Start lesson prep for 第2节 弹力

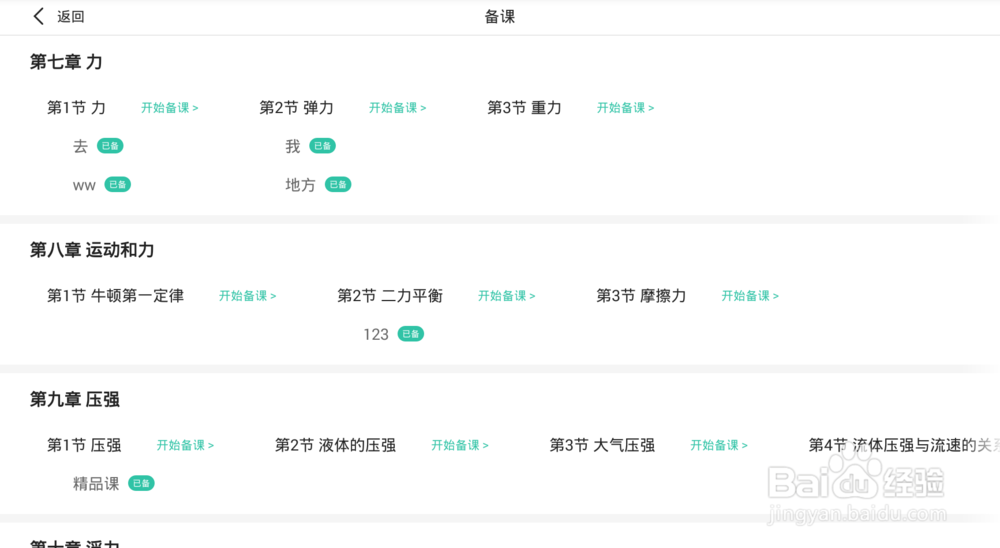coord(398,108)
